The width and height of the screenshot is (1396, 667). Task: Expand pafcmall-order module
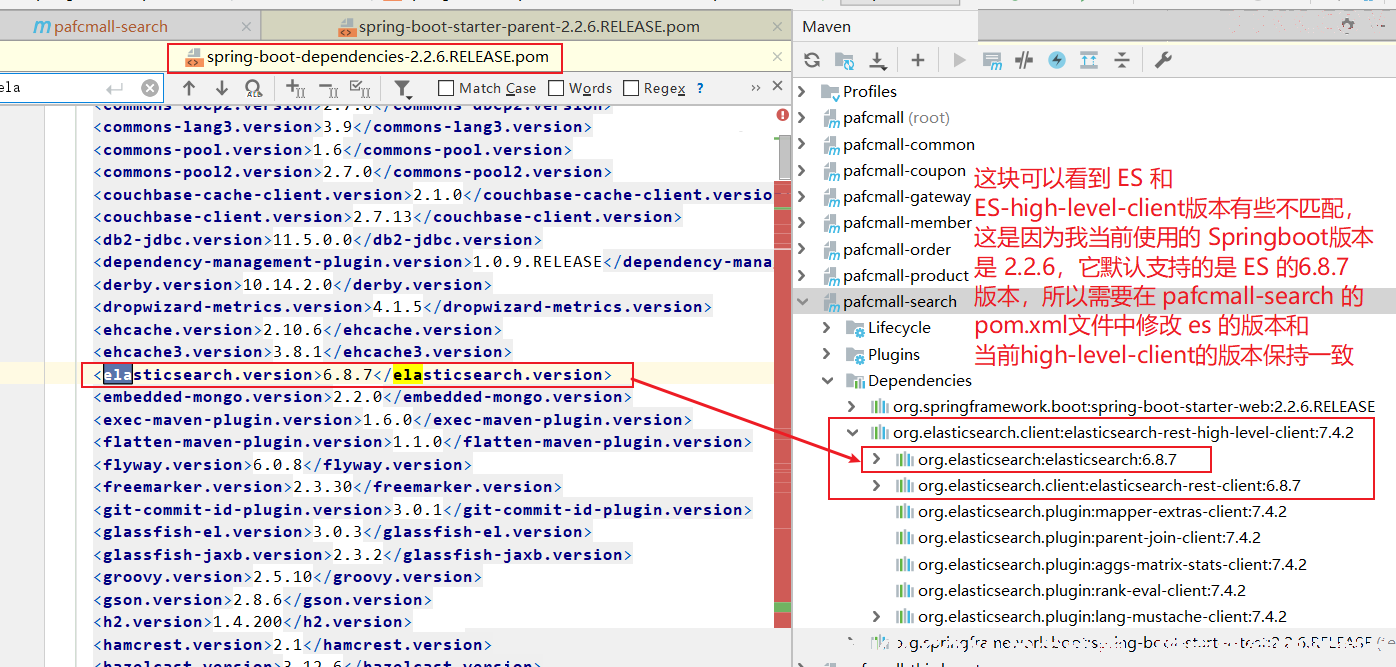tap(802, 249)
